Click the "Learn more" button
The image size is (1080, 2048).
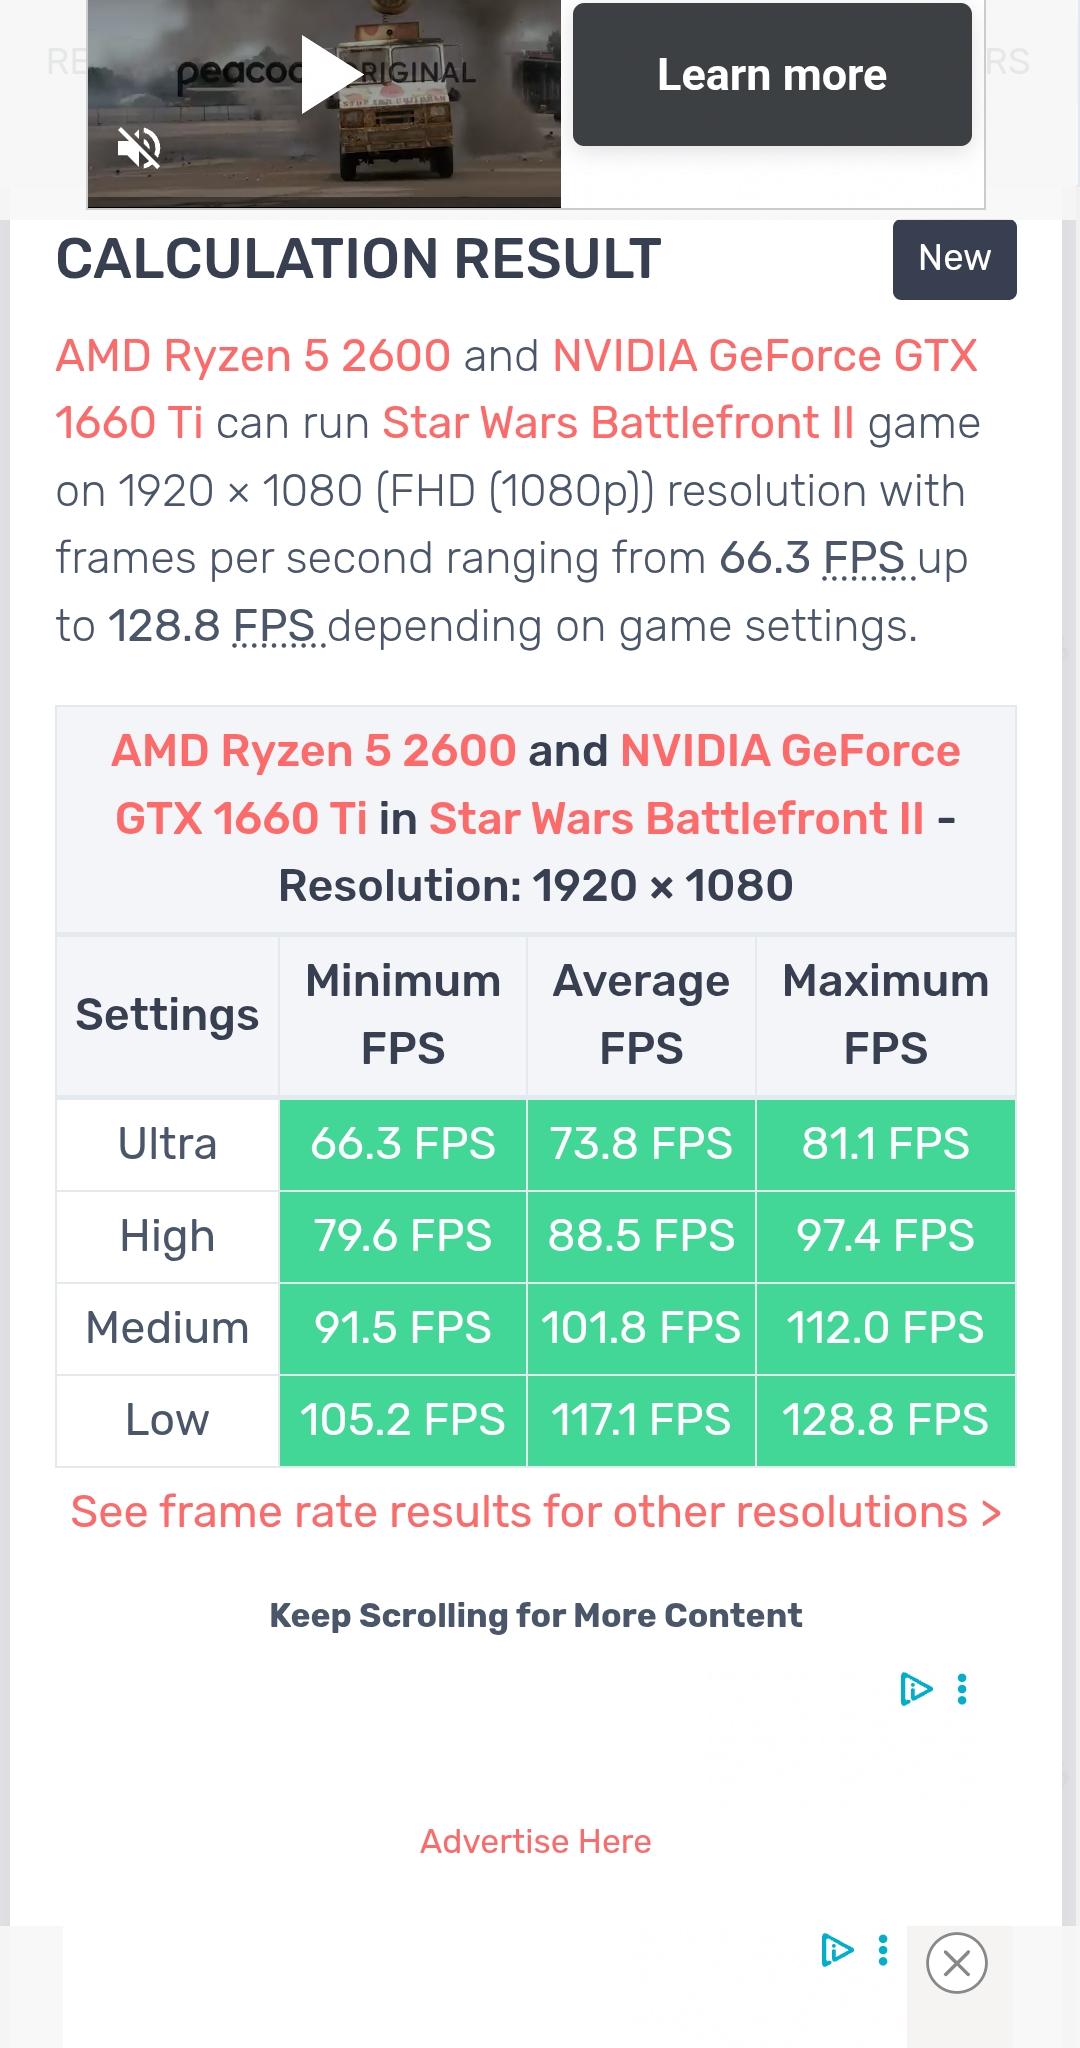771,75
